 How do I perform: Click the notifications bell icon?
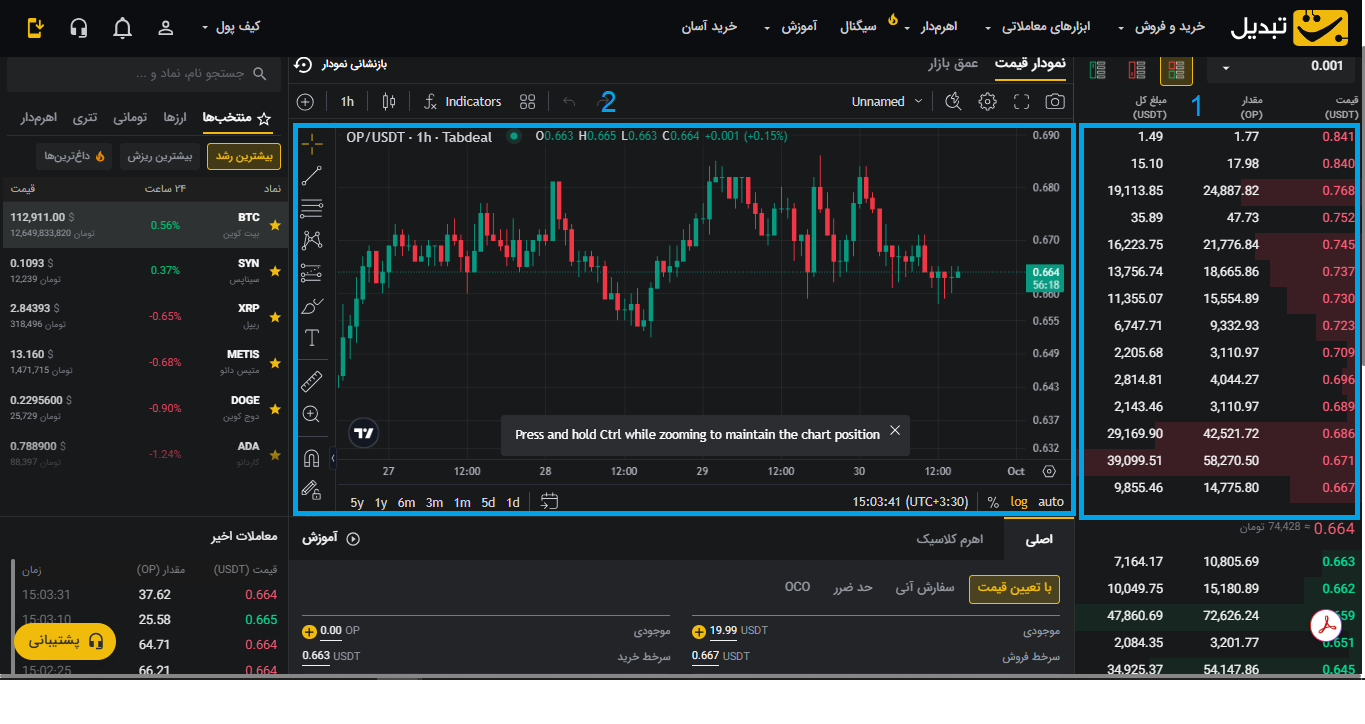(122, 28)
